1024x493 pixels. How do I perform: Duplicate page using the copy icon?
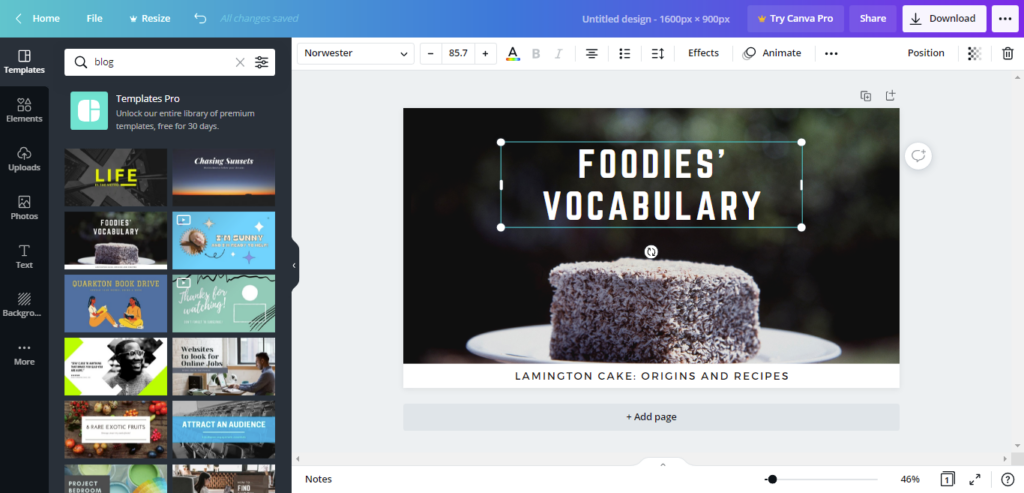865,96
